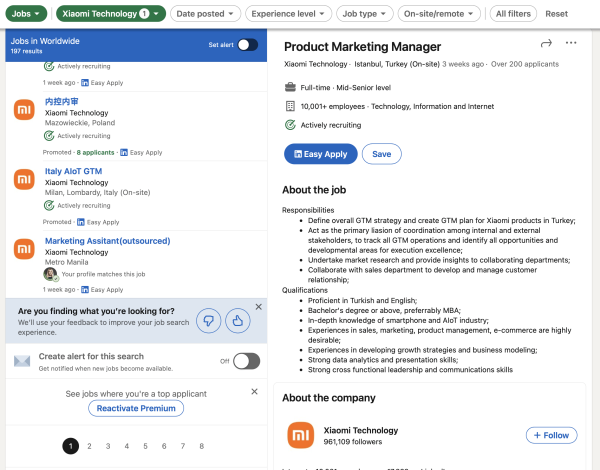Expand the Experience level filter
600x470 pixels.
pyautogui.click(x=288, y=14)
